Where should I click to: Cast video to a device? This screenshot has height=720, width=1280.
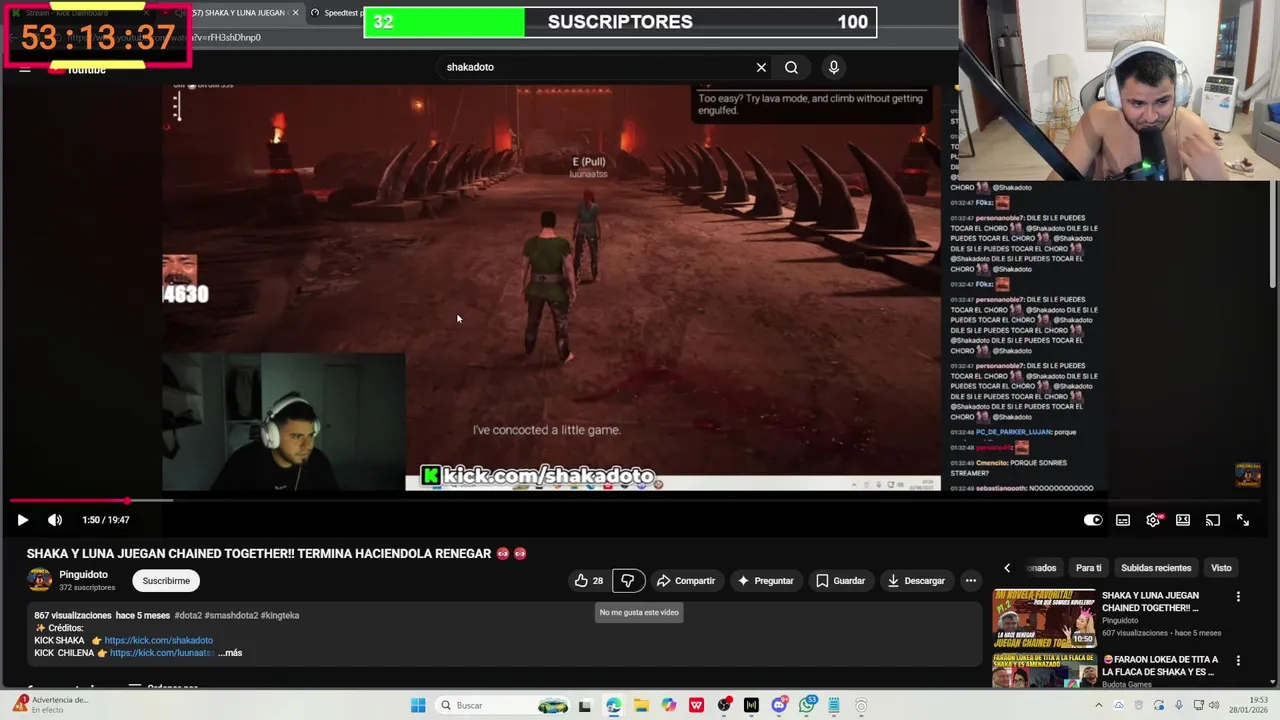click(x=1213, y=520)
